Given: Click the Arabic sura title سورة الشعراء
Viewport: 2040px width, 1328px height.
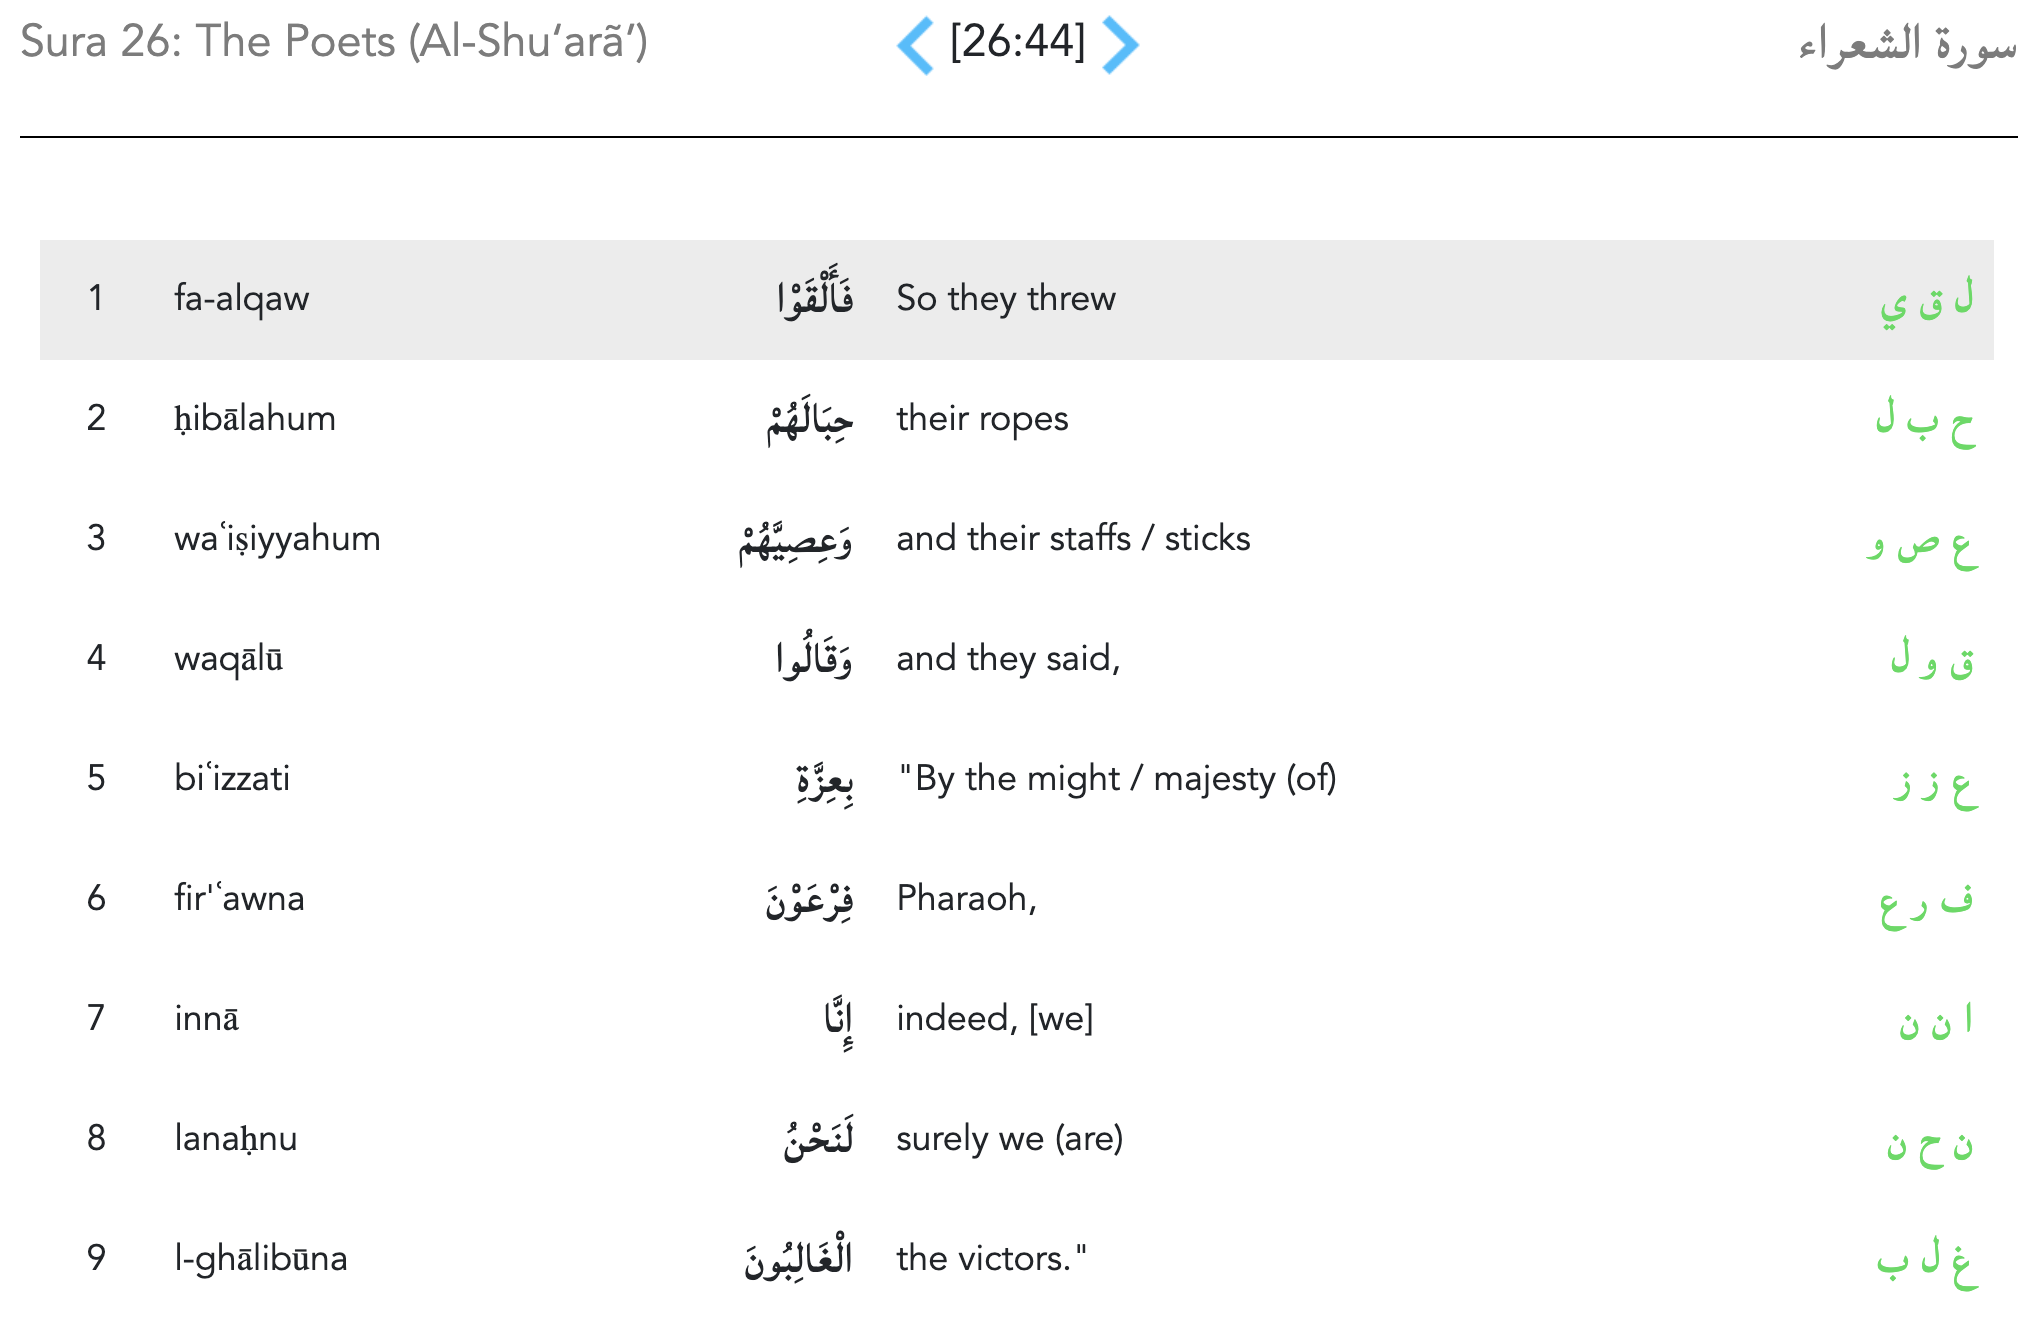Looking at the screenshot, I should (x=1906, y=44).
